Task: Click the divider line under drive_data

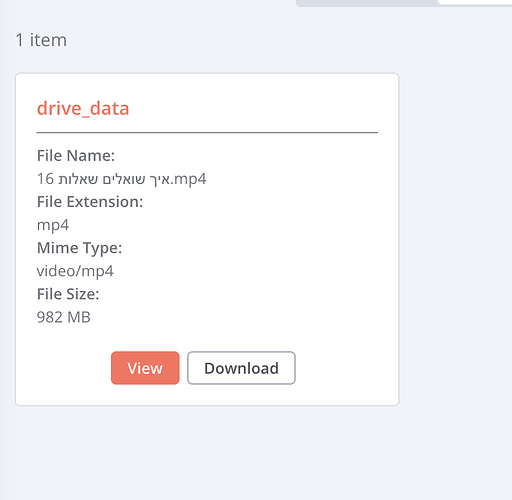Action: (207, 132)
